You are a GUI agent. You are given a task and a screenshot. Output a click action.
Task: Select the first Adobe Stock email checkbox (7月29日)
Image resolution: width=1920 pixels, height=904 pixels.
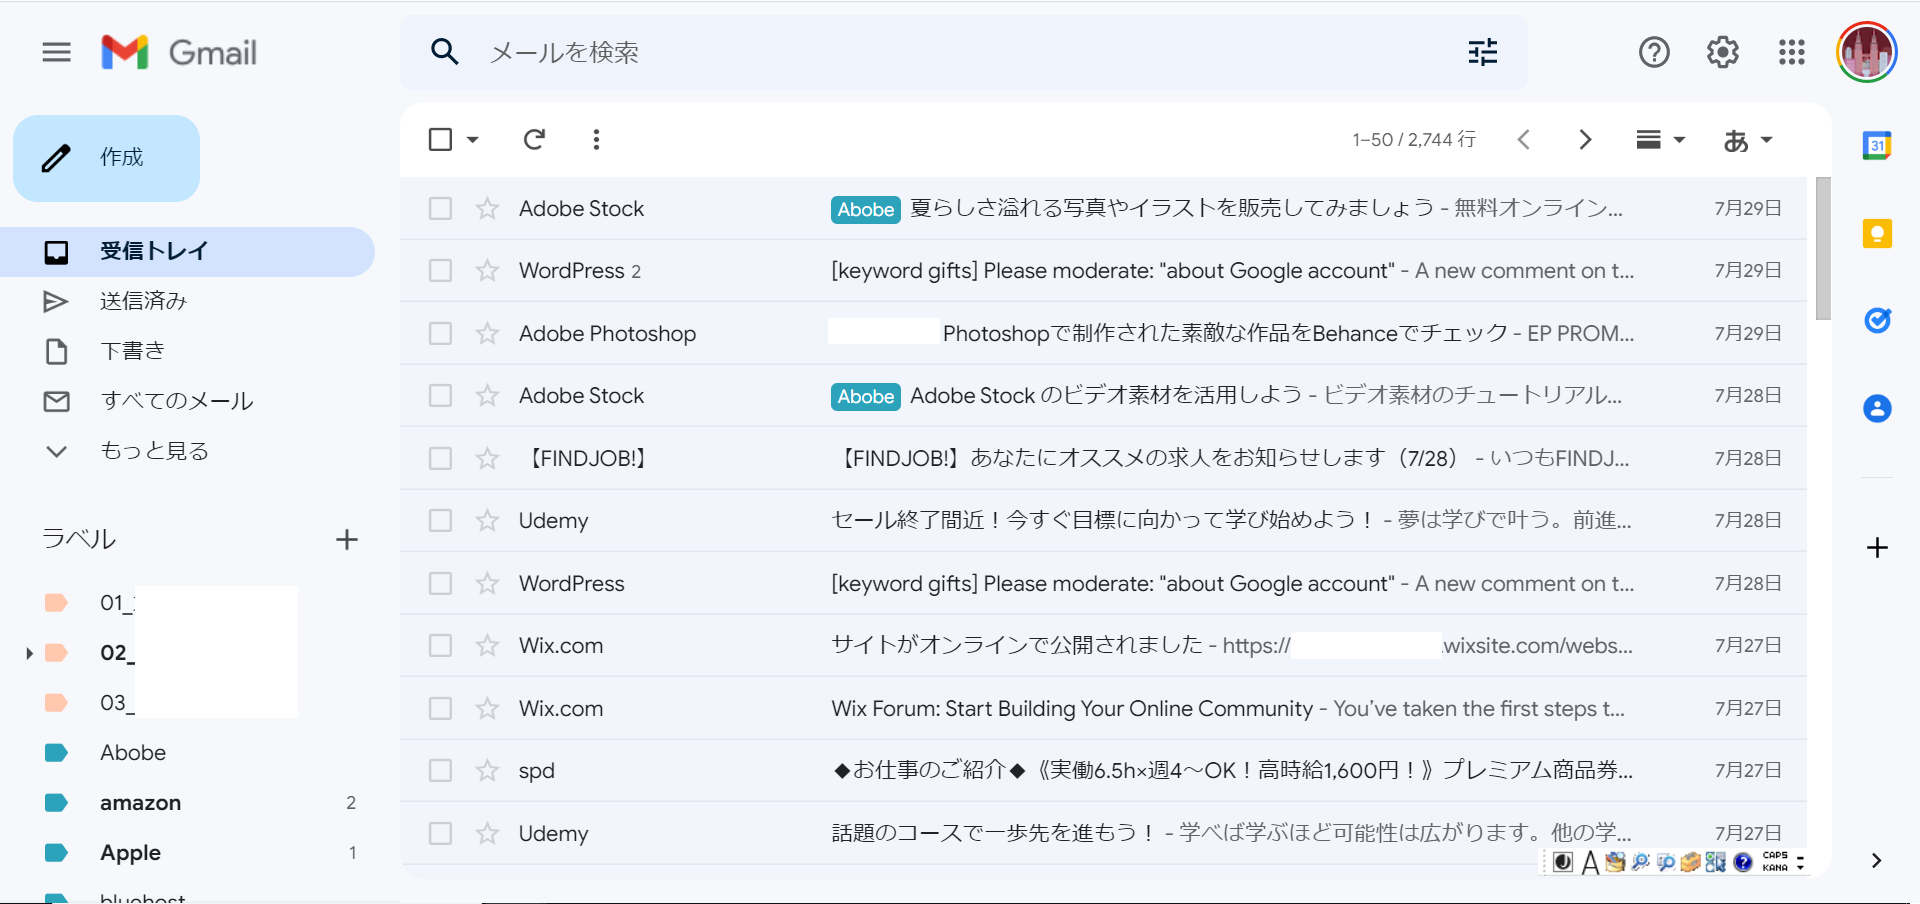click(x=440, y=208)
